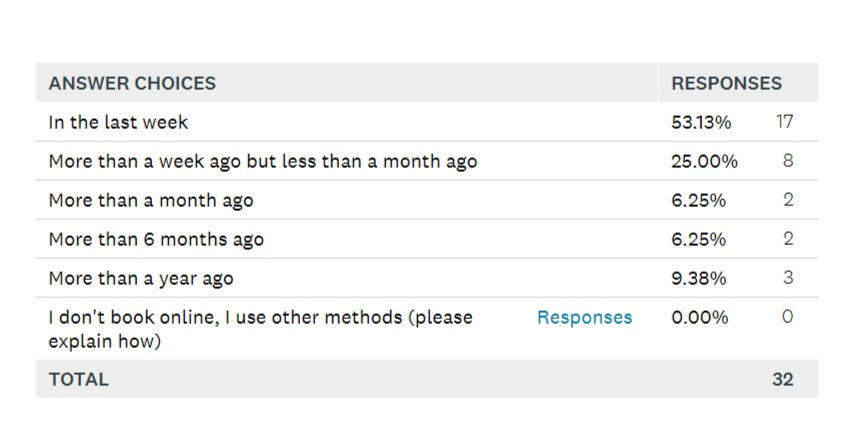Open the Responses link
Screen dimensions: 855x431
(x=584, y=318)
